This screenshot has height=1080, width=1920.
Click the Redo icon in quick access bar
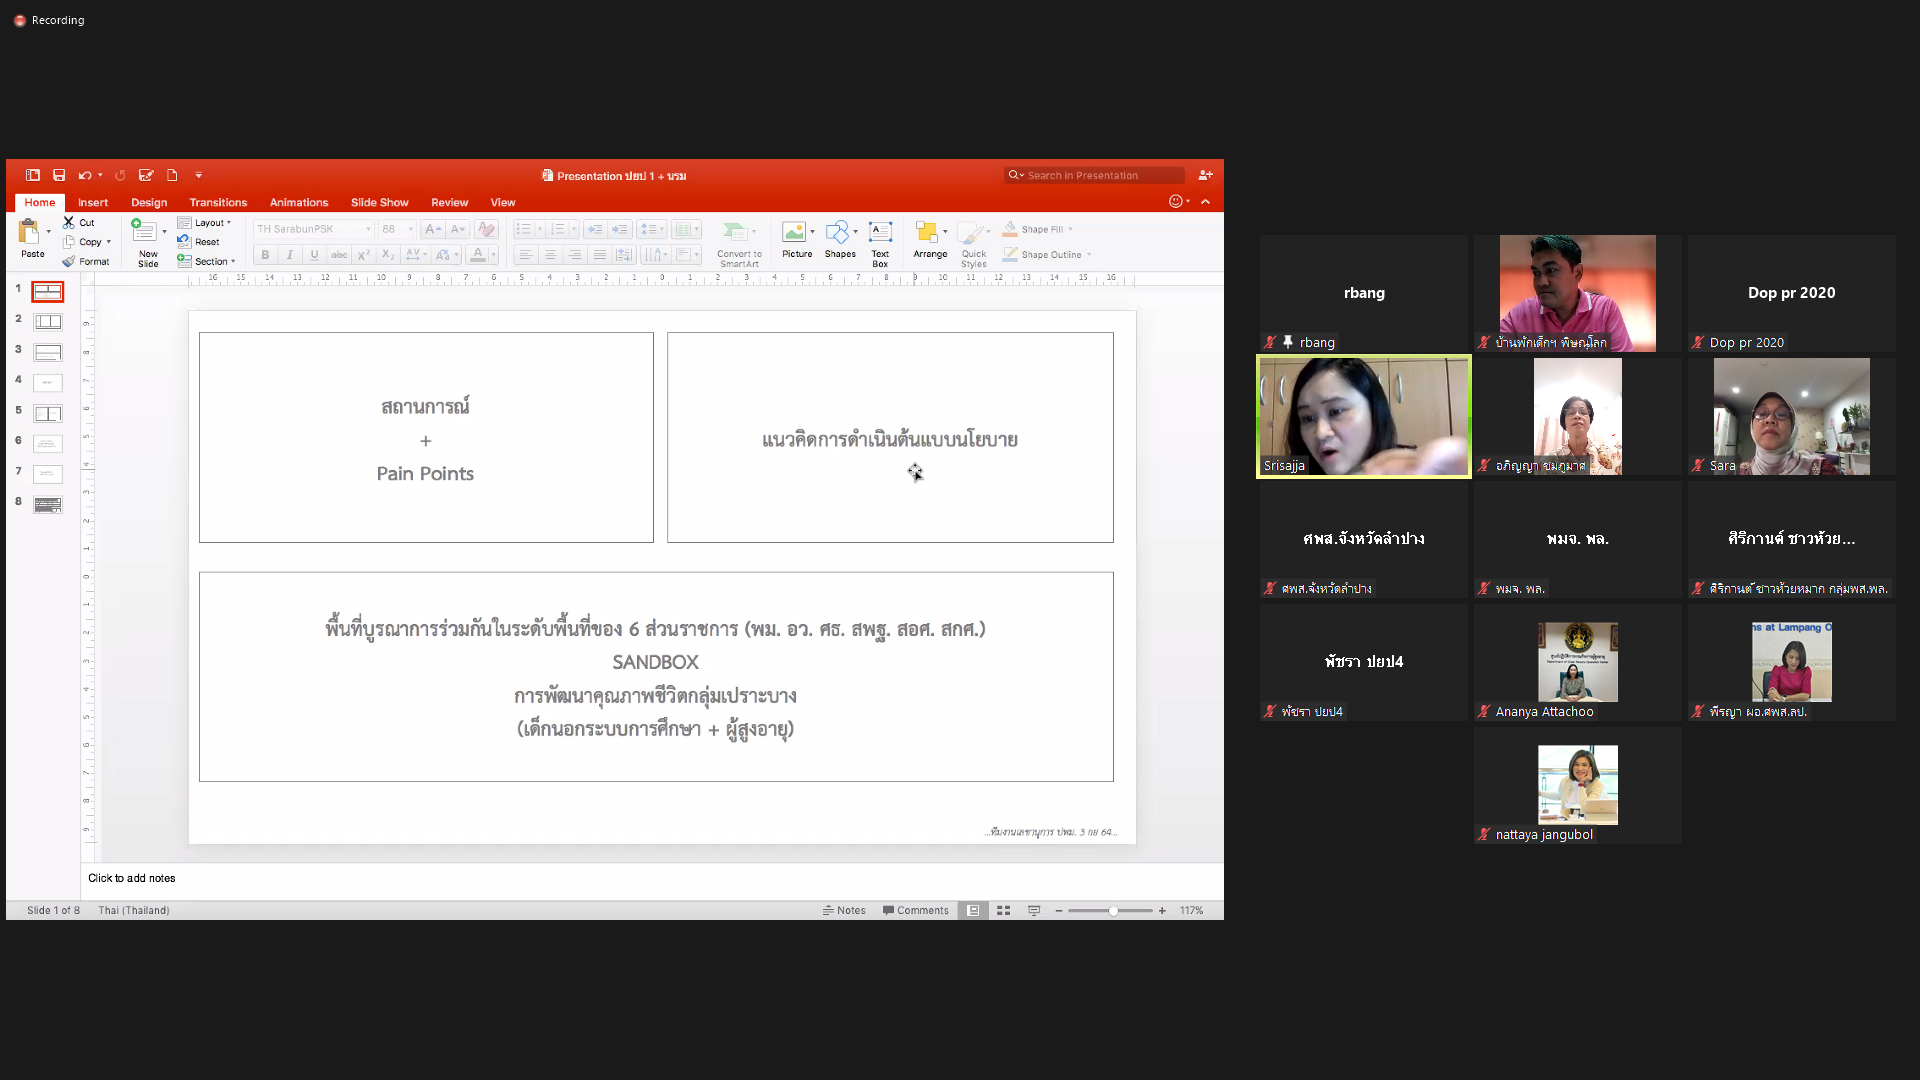pyautogui.click(x=120, y=175)
